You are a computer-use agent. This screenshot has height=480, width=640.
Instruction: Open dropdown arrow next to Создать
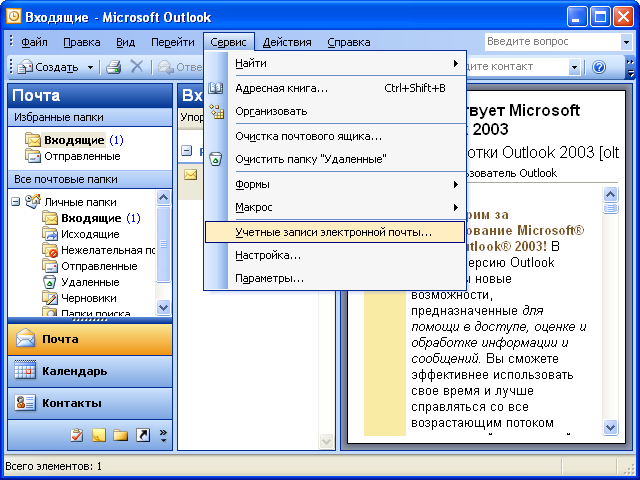[91, 67]
